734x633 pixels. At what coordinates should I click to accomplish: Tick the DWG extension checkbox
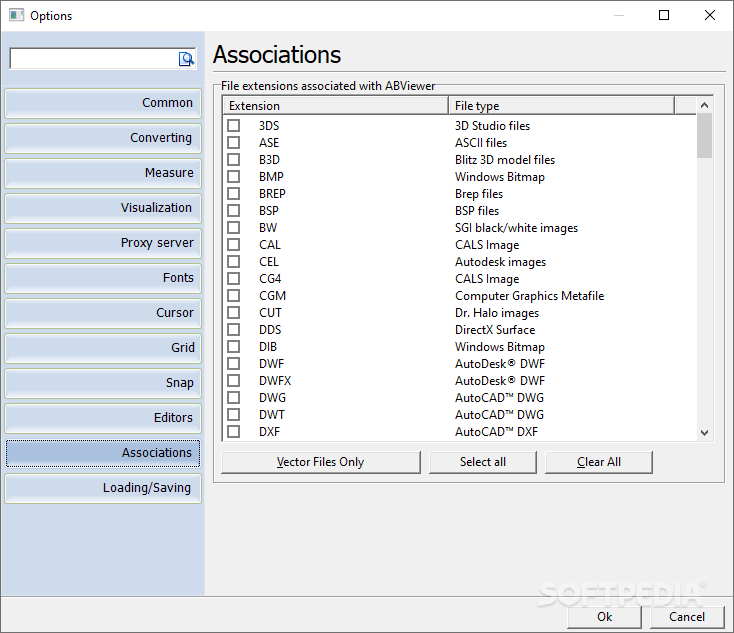[x=234, y=397]
